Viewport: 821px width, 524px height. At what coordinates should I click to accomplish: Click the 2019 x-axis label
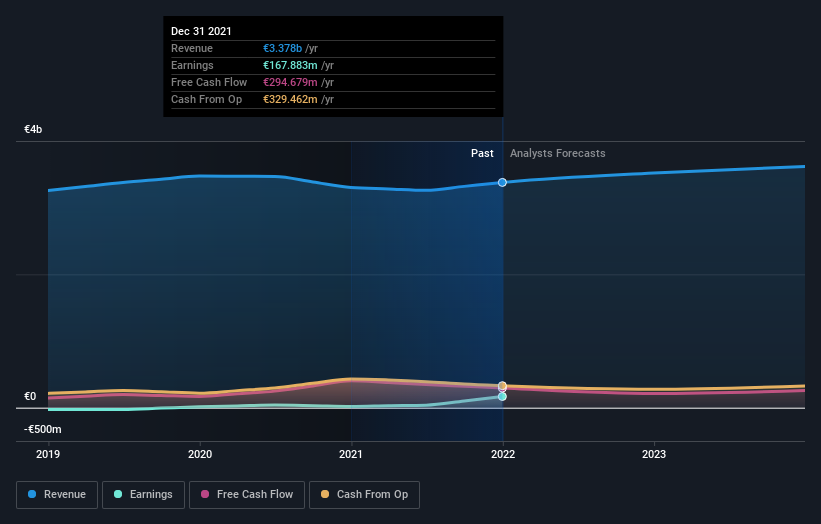[48, 454]
